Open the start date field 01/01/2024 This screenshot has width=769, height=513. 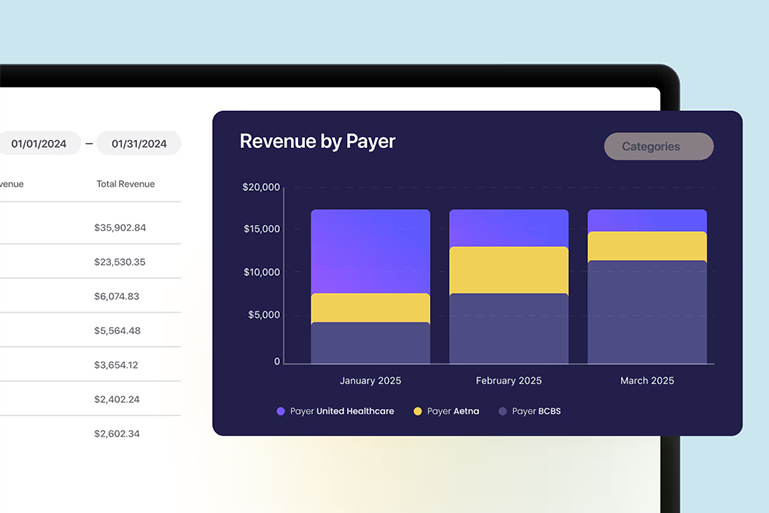39,144
